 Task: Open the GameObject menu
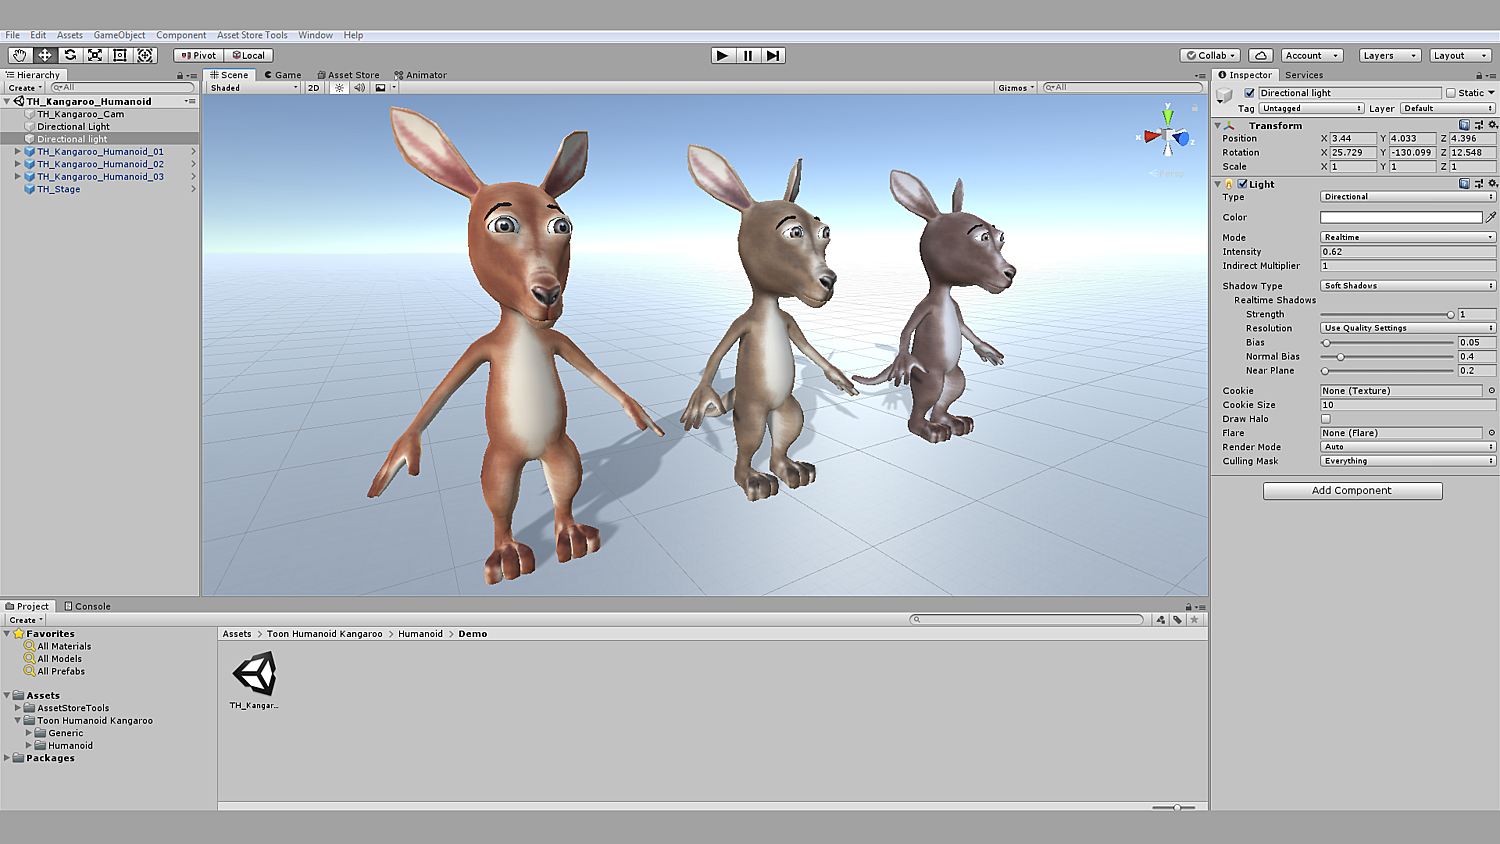click(119, 35)
